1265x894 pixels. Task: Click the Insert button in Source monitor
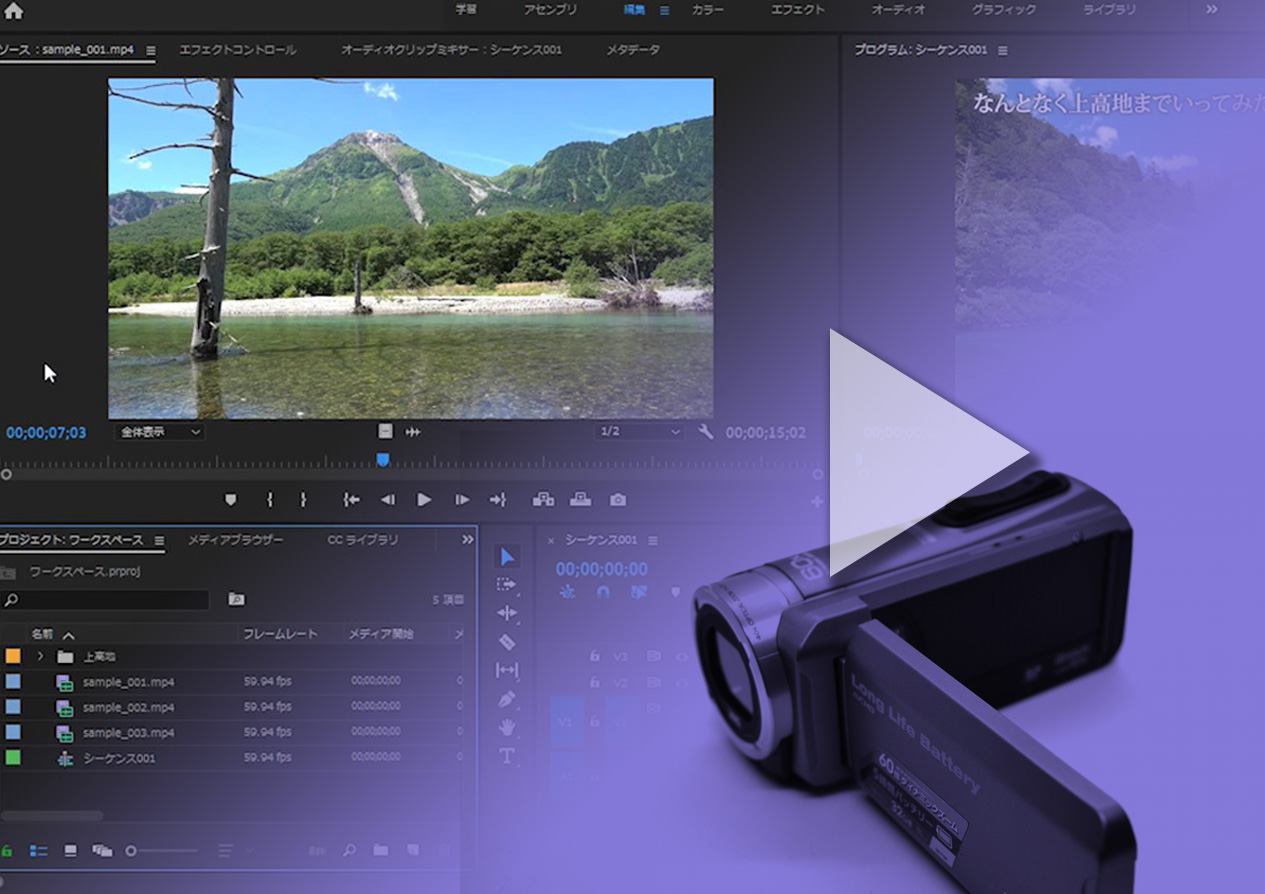coord(543,500)
